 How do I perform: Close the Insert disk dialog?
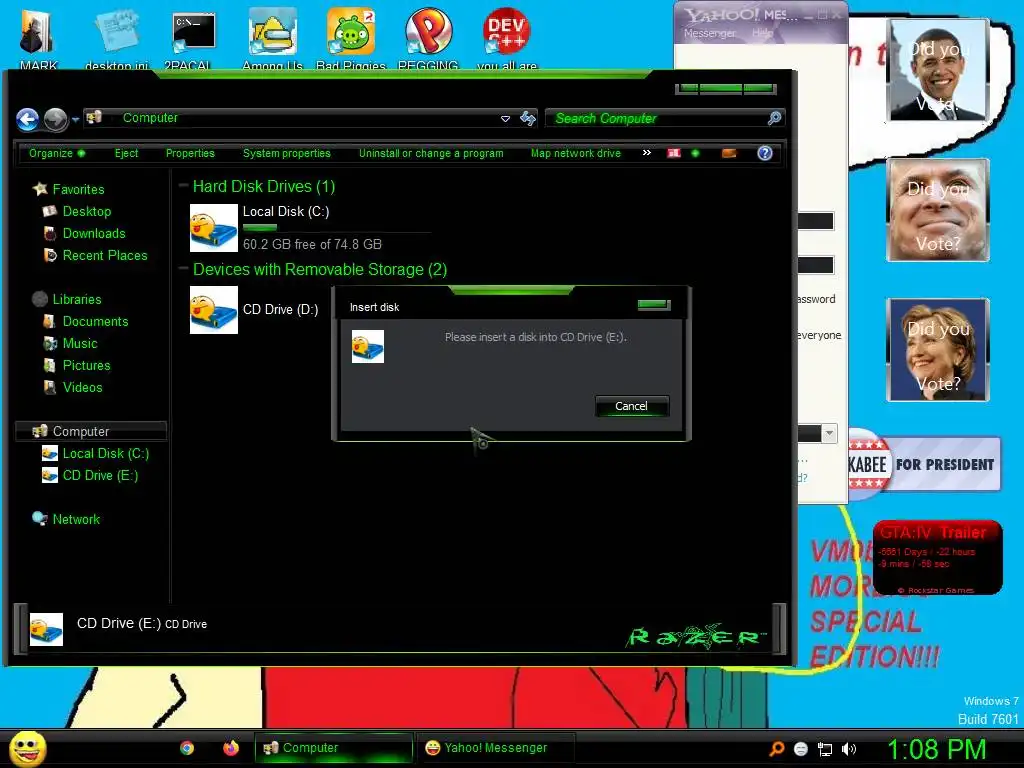coord(654,304)
